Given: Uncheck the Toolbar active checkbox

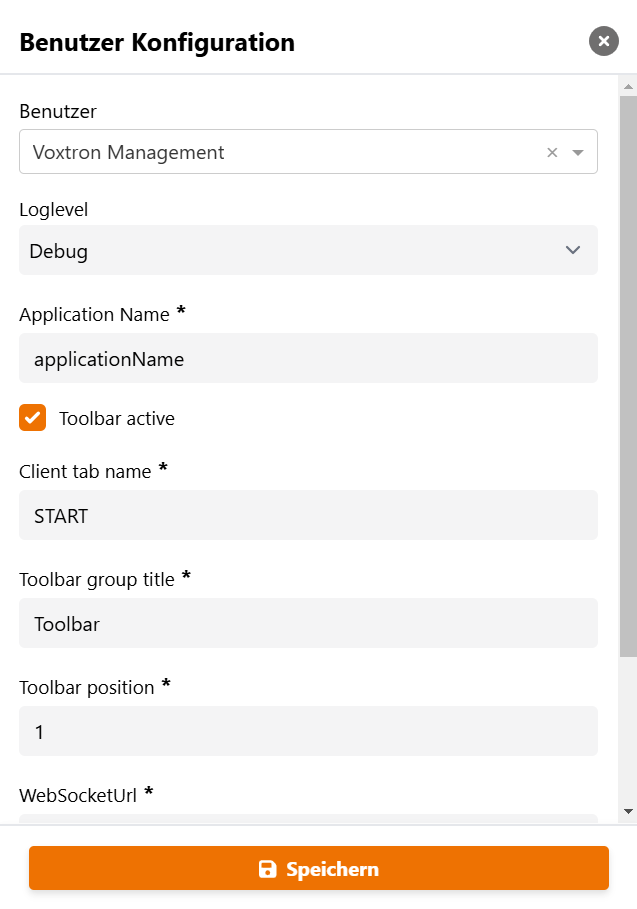Looking at the screenshot, I should pos(33,418).
